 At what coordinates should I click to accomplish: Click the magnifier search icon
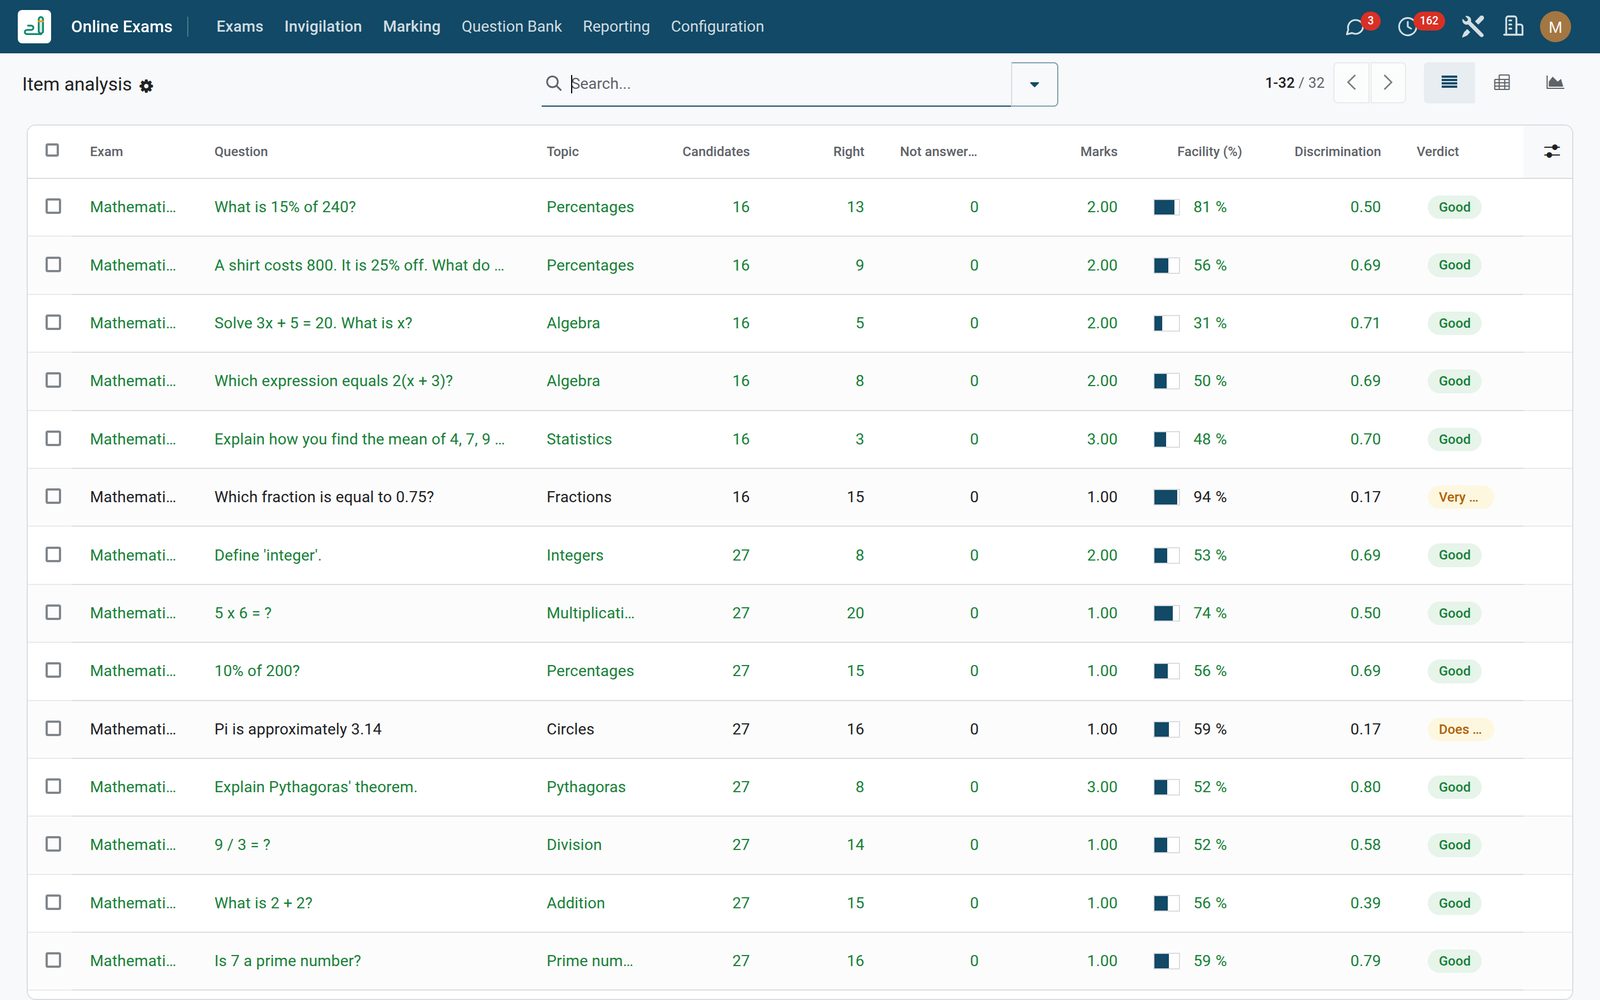click(553, 83)
